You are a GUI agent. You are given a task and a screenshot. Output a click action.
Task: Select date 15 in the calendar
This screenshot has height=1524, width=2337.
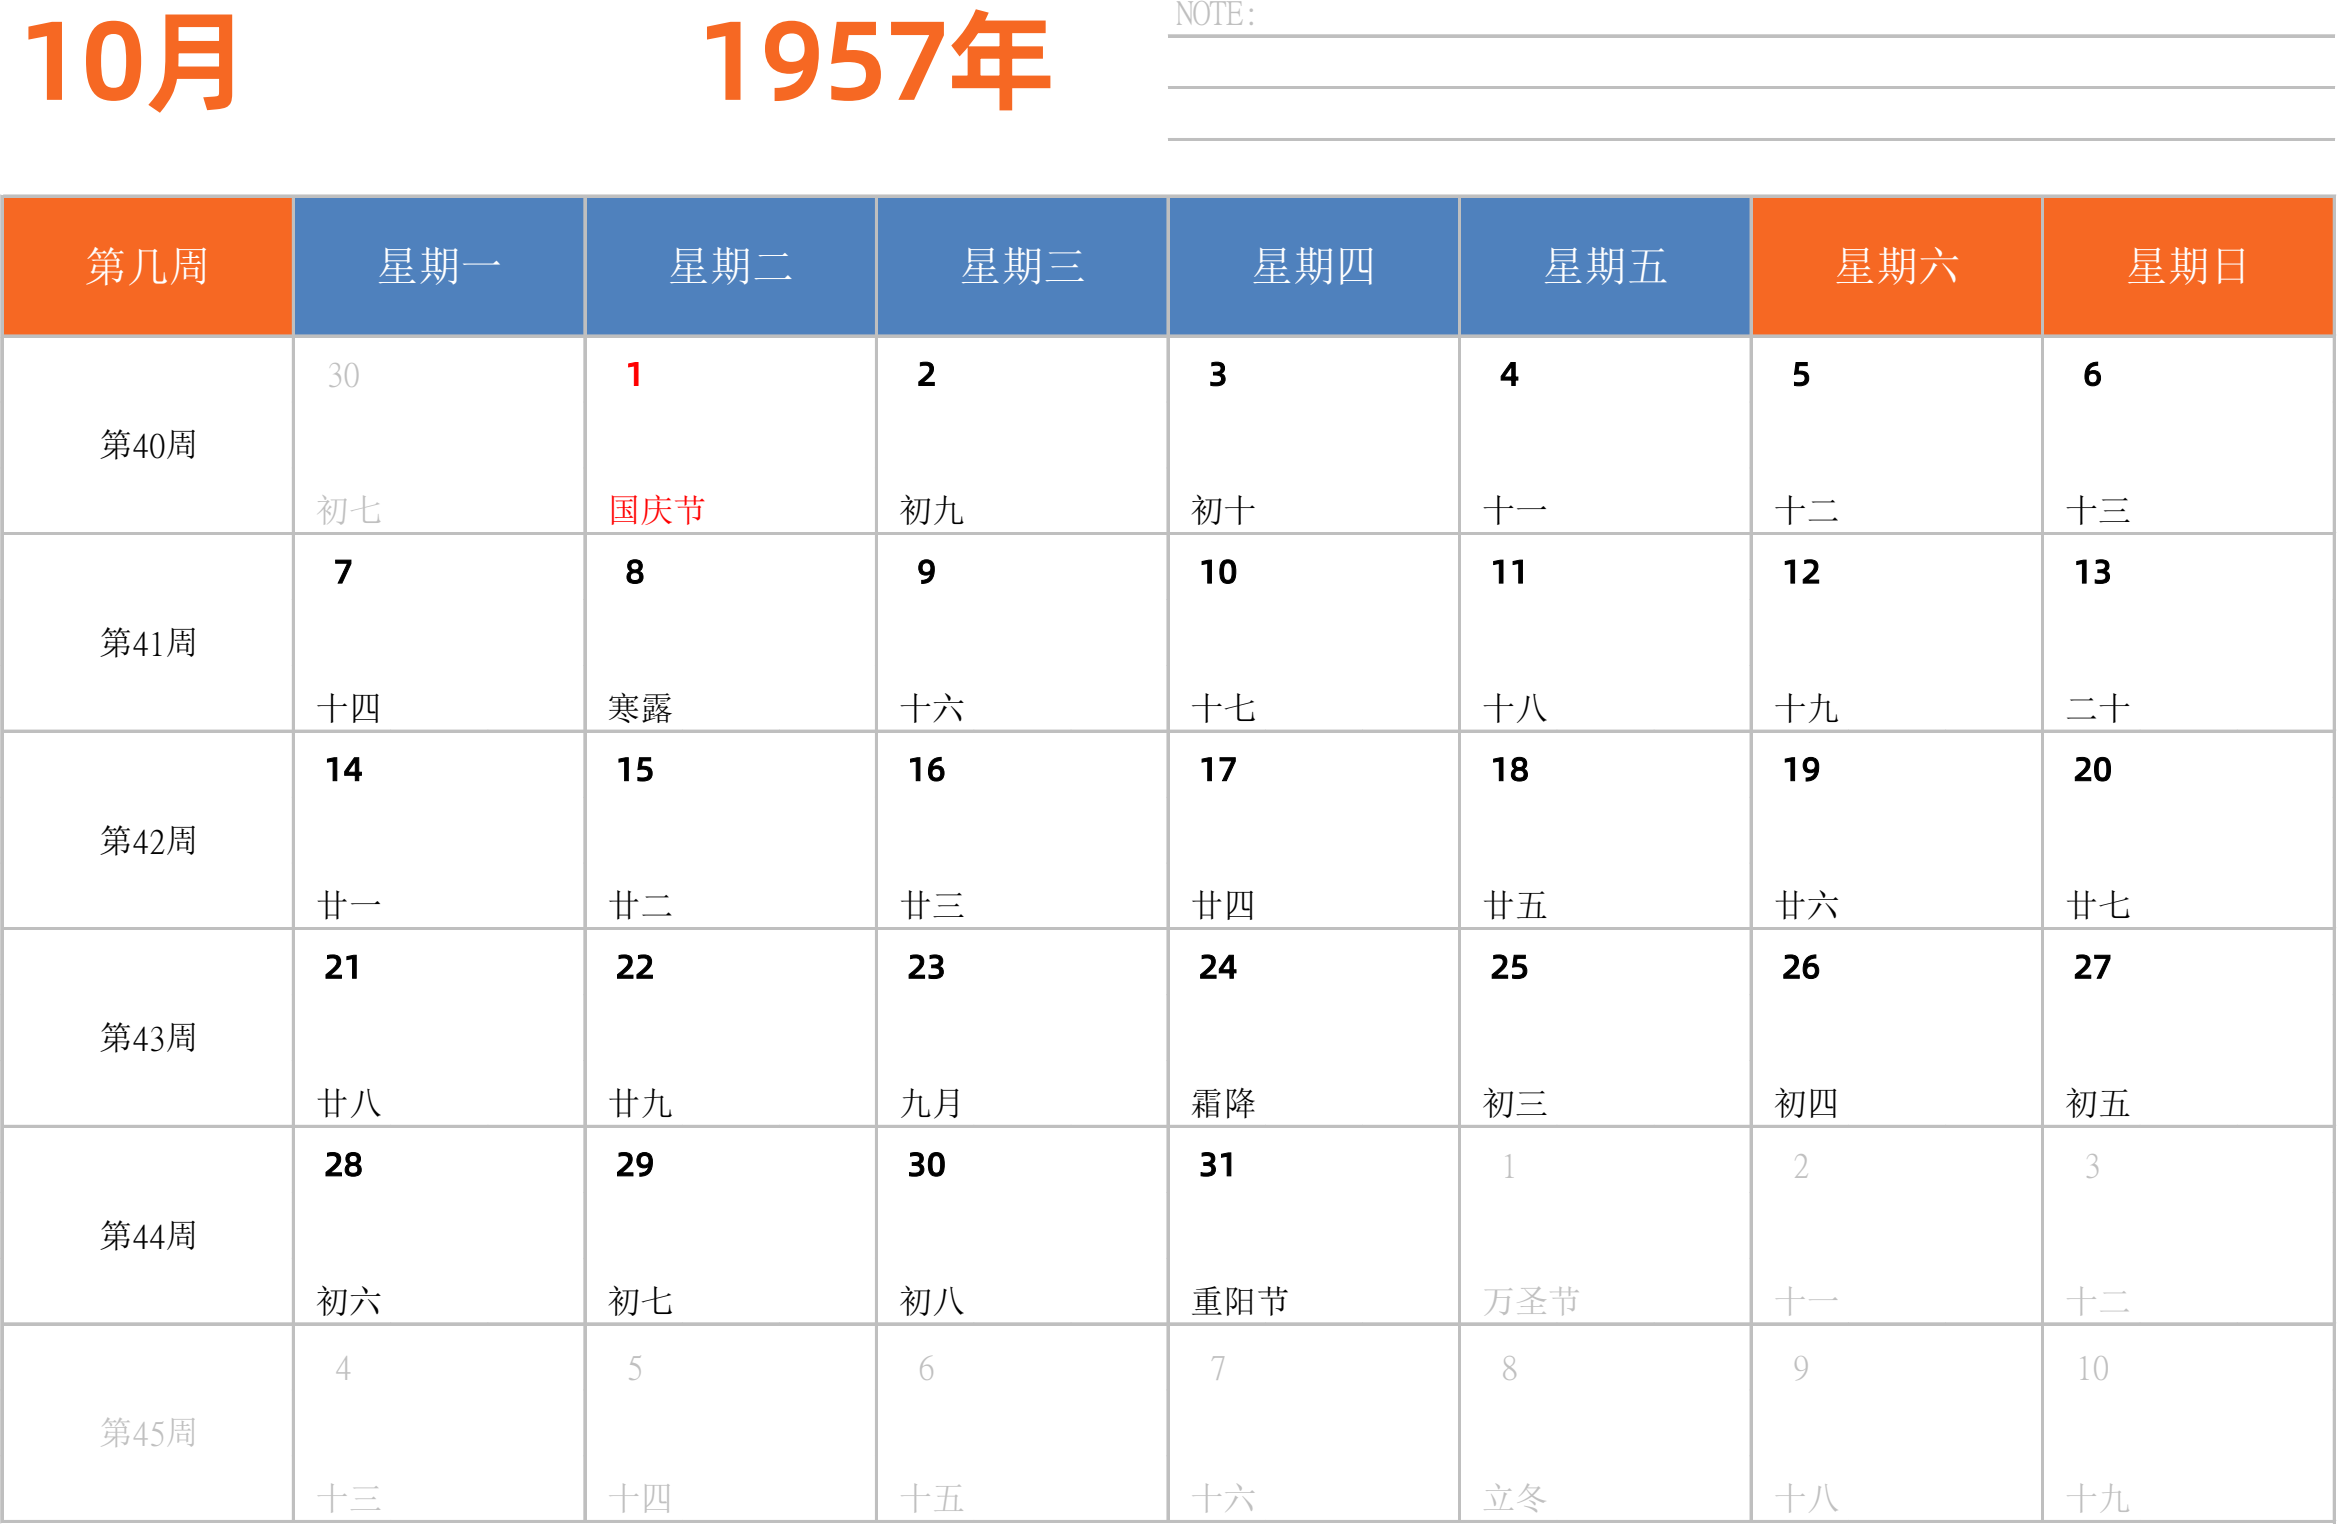coord(730,831)
